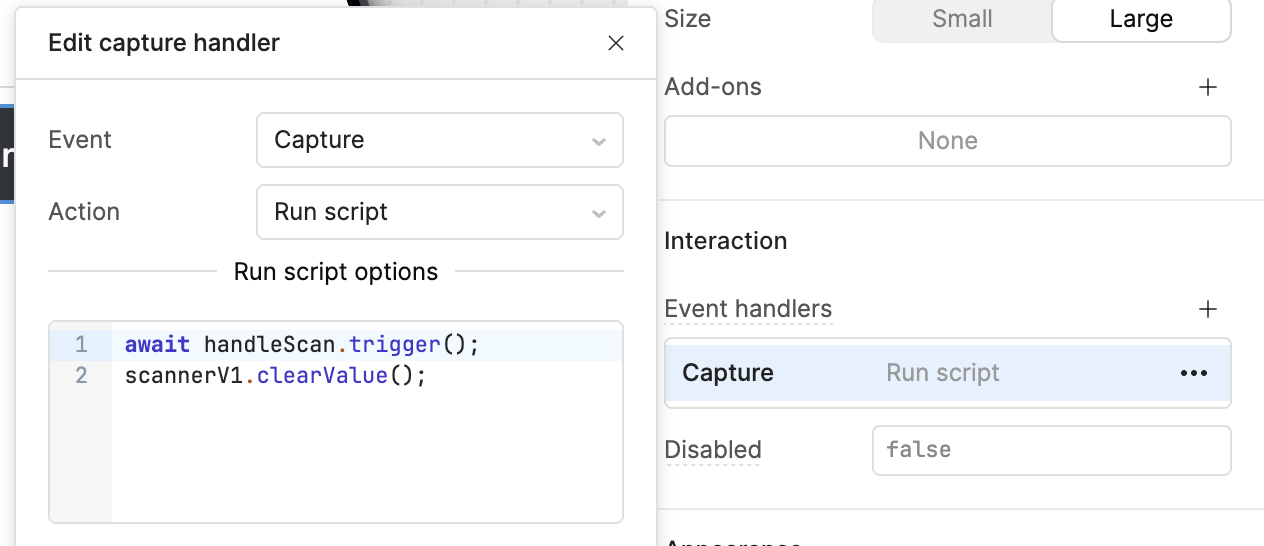Select the Small size option
The width and height of the screenshot is (1264, 546).
point(961,19)
